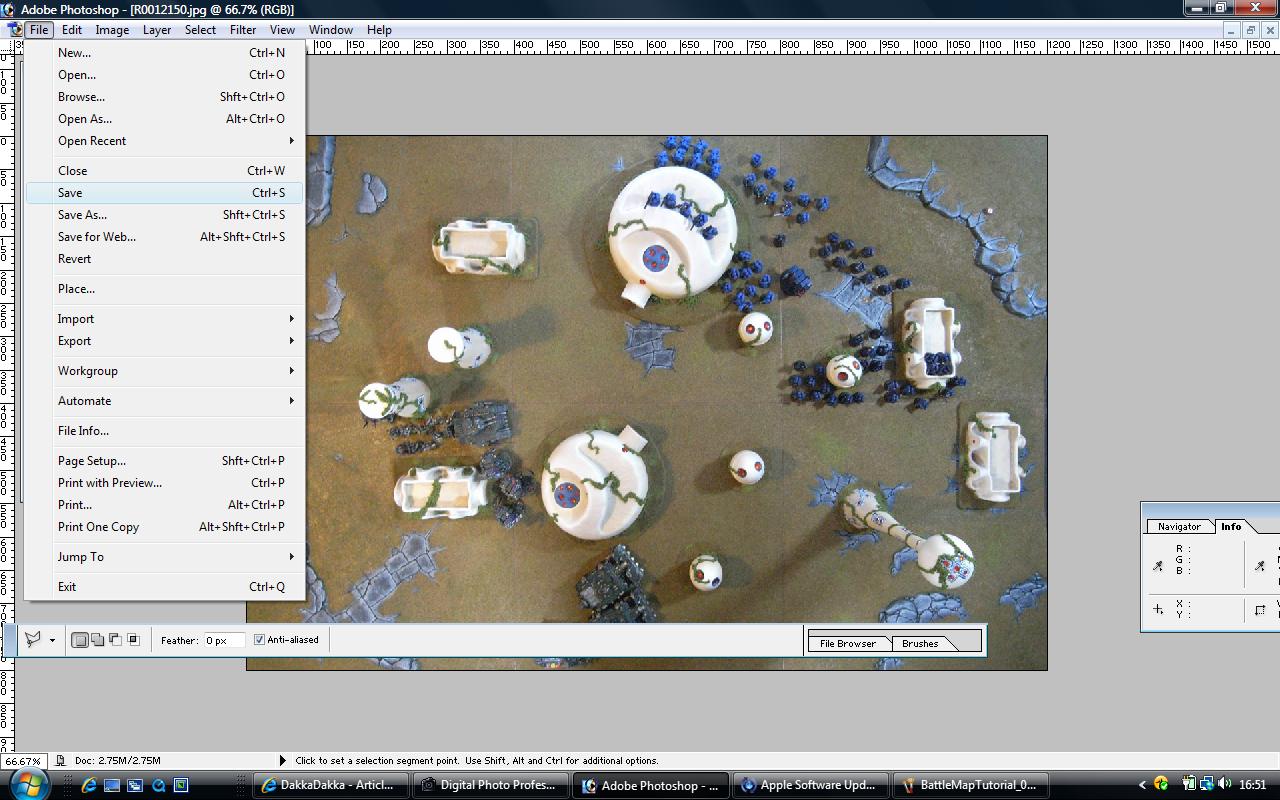Click the status bar info arrow

[x=282, y=761]
